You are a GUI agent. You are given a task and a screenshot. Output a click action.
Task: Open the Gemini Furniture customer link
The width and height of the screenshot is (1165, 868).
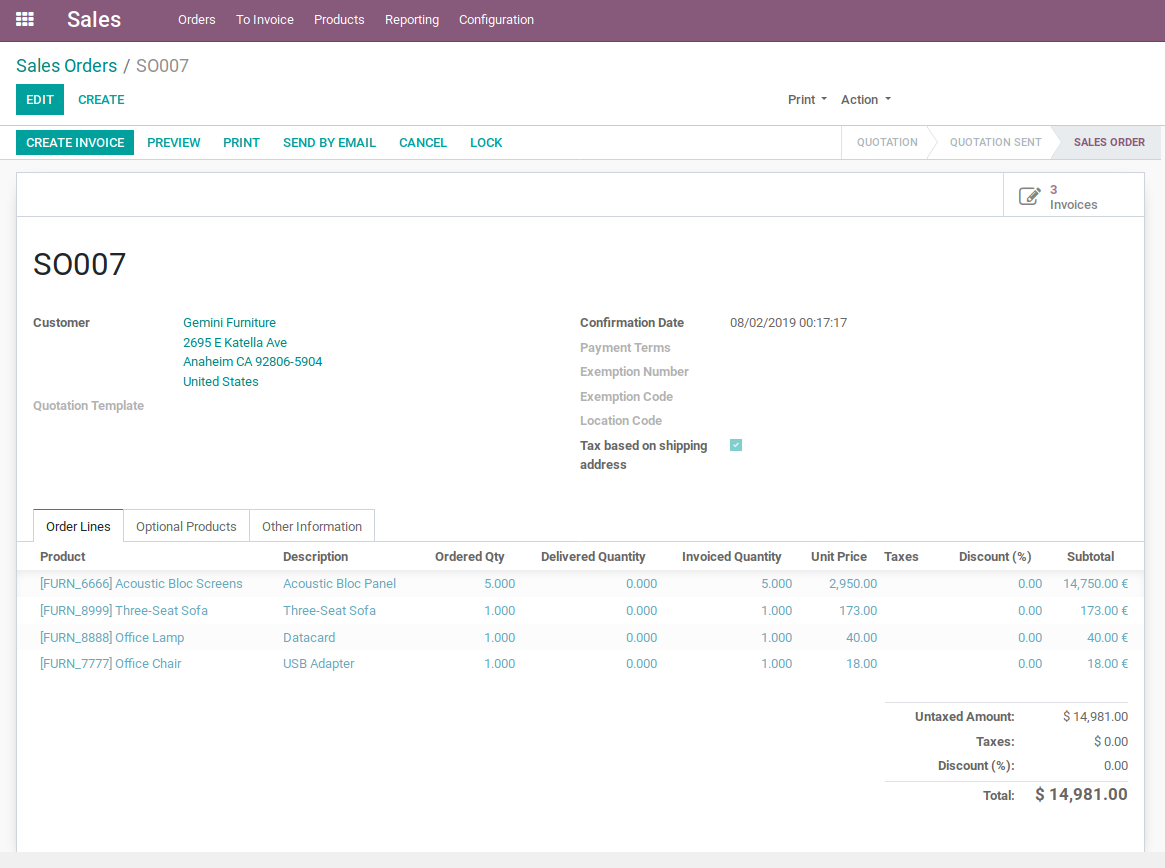pos(229,323)
